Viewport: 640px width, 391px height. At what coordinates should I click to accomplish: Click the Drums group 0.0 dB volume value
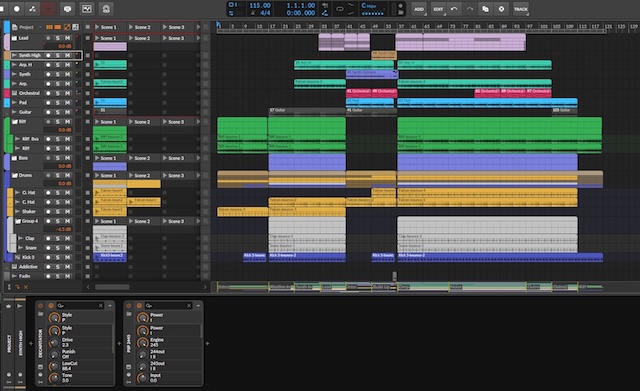pos(64,184)
